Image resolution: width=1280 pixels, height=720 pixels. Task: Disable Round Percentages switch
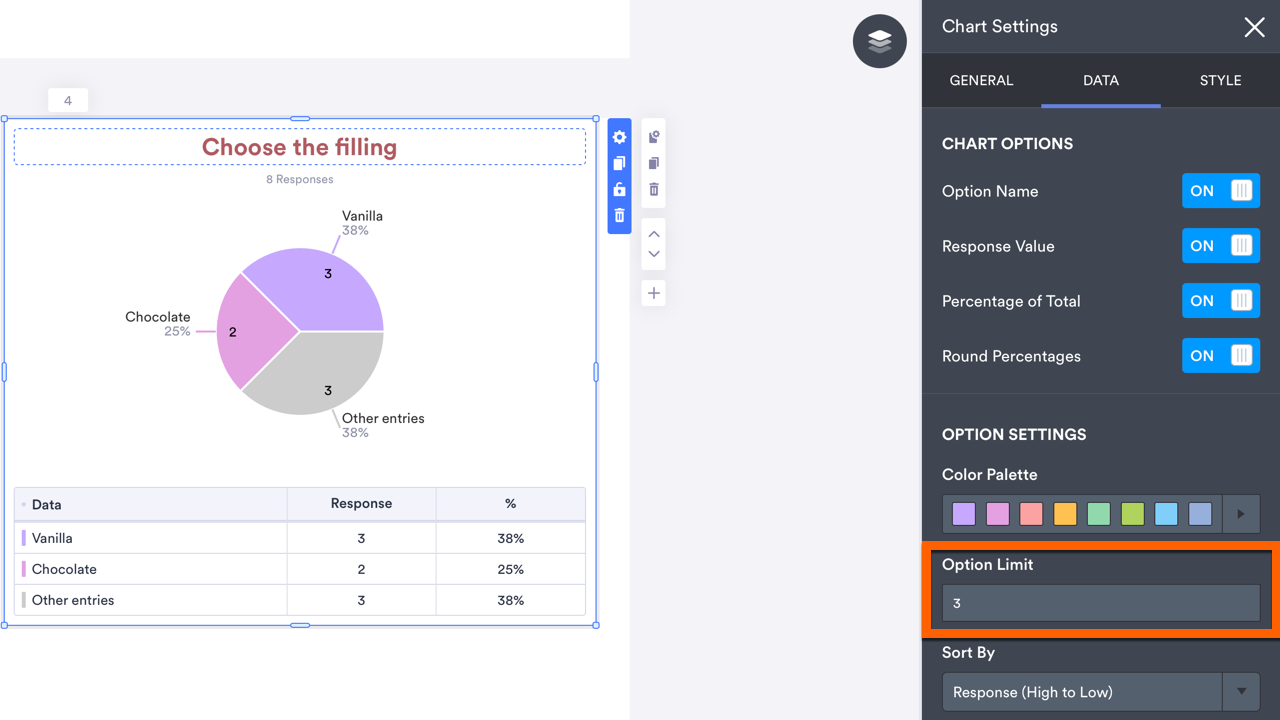click(x=1220, y=356)
